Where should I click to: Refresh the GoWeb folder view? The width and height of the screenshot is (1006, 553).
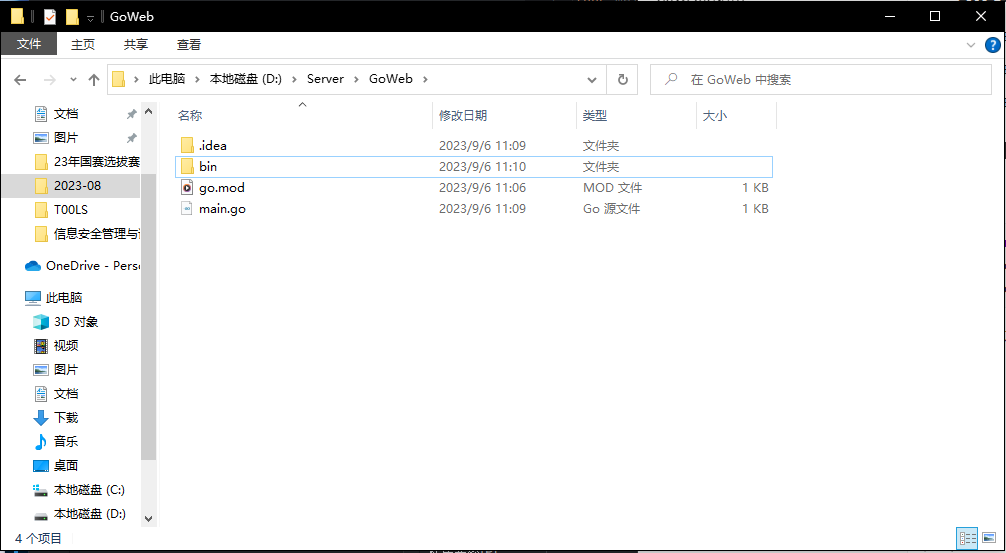[622, 79]
